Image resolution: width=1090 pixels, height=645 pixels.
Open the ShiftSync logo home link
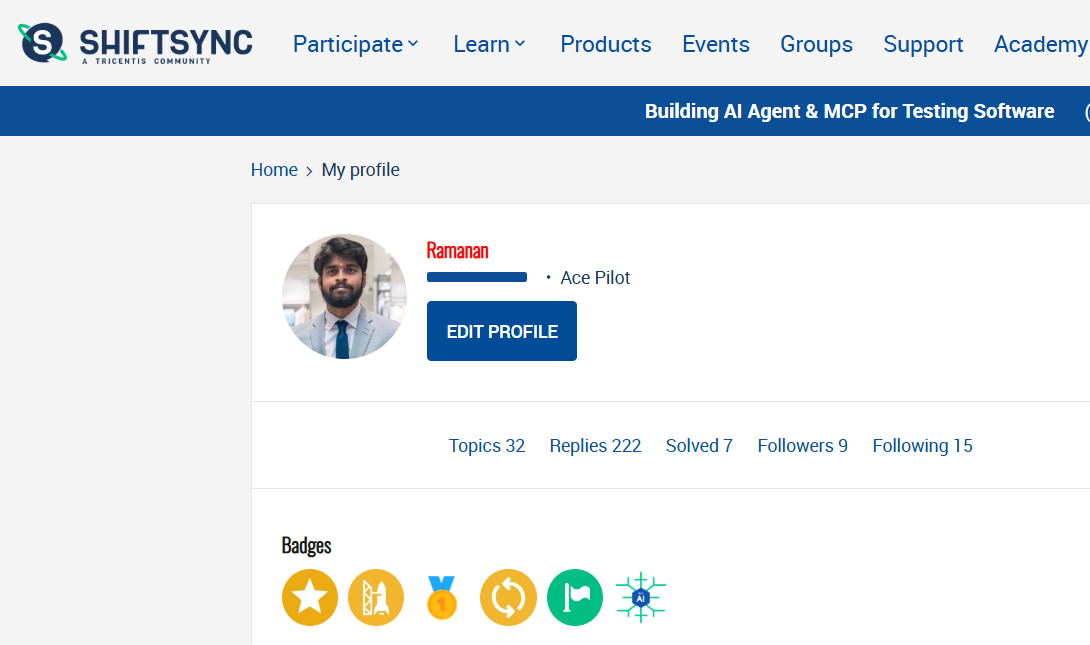(135, 43)
